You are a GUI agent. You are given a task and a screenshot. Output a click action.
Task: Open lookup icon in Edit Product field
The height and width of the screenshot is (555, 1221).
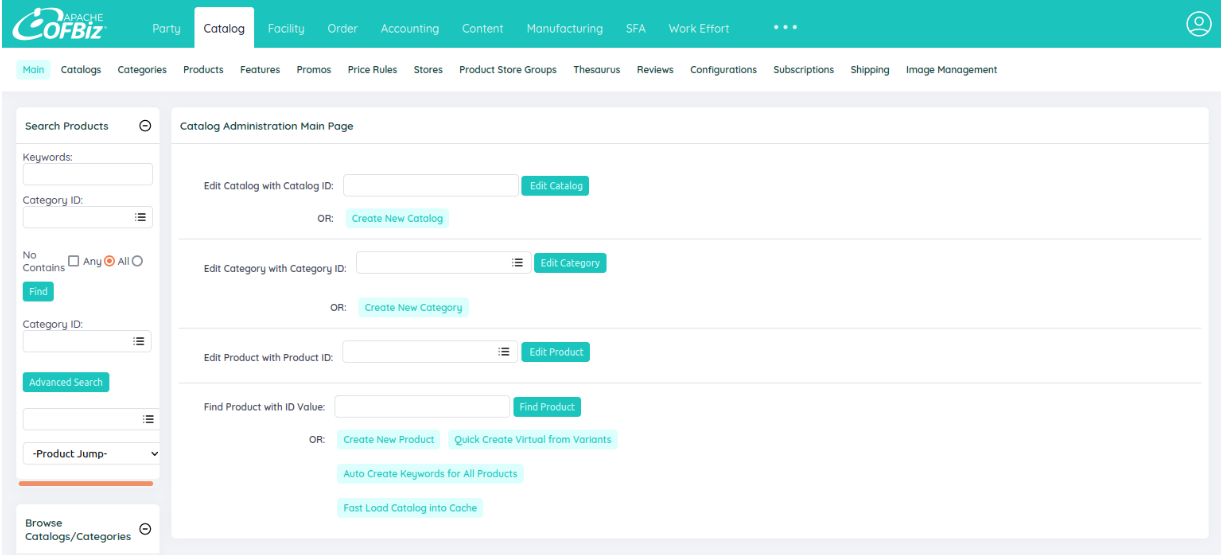(504, 352)
